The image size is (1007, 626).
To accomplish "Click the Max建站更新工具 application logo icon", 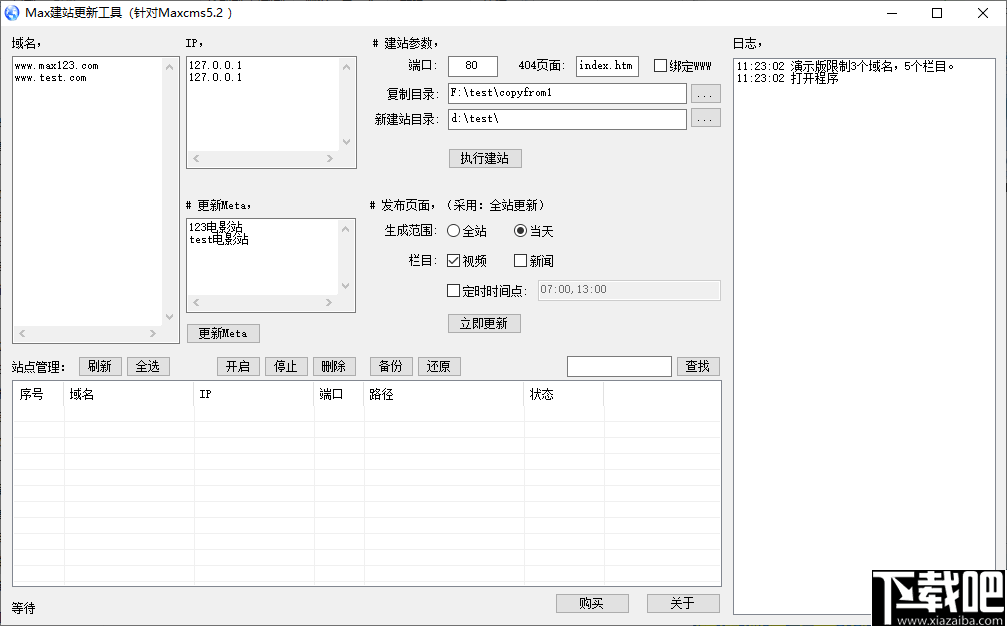I will coord(12,13).
